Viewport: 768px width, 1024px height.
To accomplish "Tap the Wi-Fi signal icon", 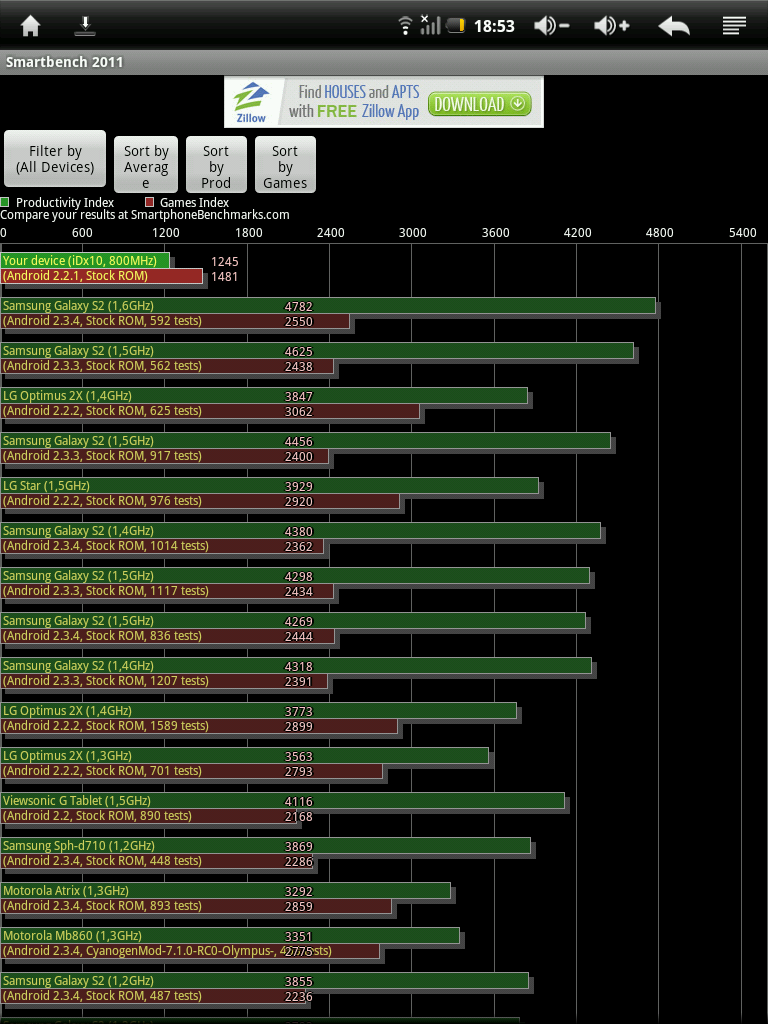I will pyautogui.click(x=405, y=26).
